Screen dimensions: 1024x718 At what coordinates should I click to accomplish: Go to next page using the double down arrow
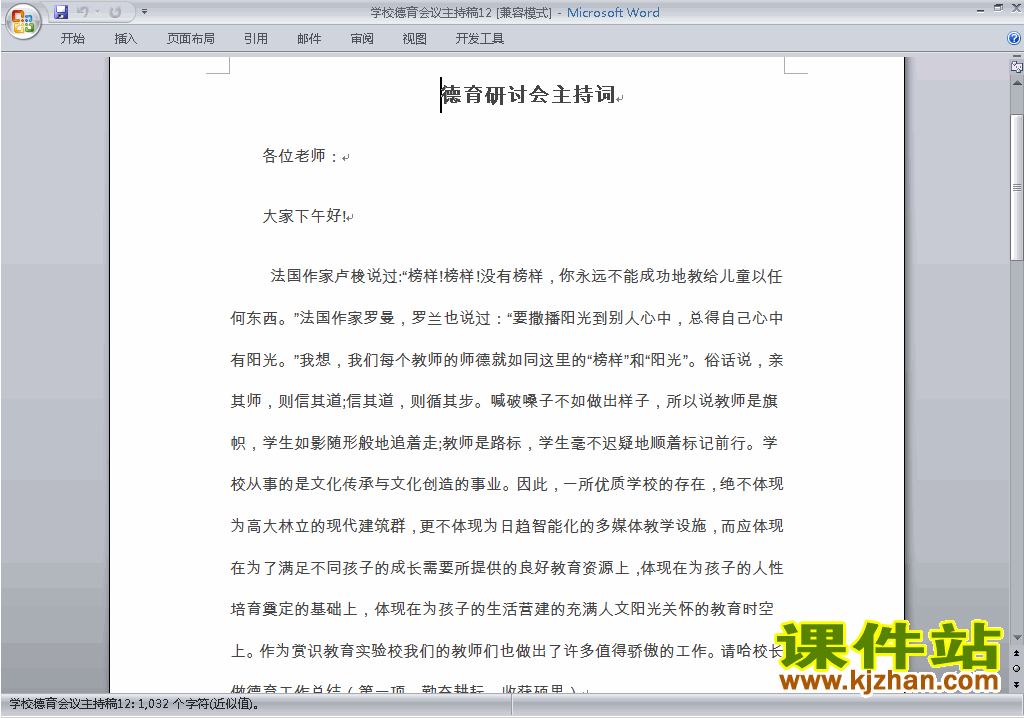click(1017, 684)
